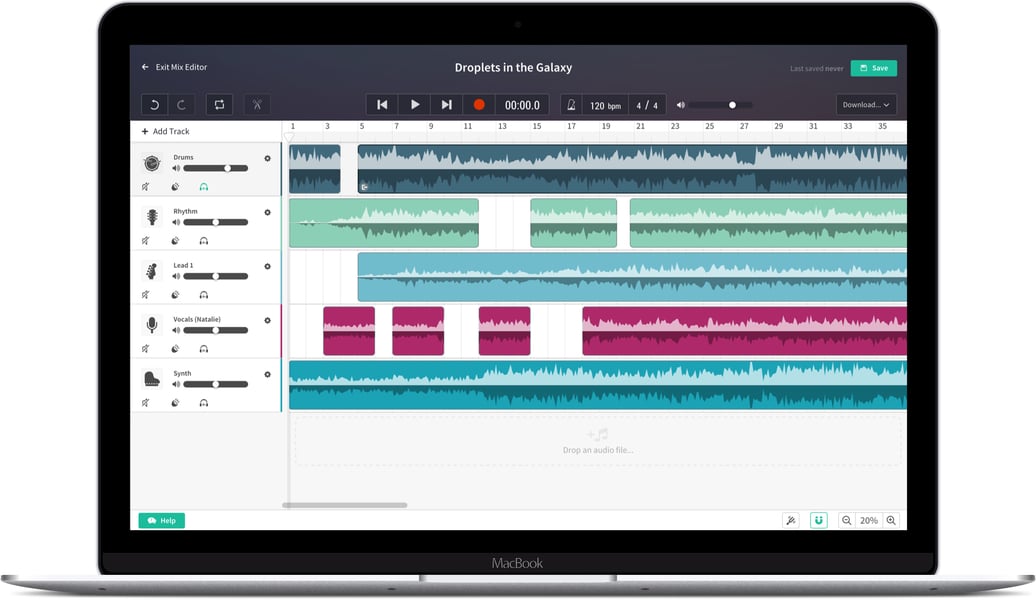Viewport: 1036px width, 600px height.
Task: Open the Drums track settings gear
Action: [268, 159]
